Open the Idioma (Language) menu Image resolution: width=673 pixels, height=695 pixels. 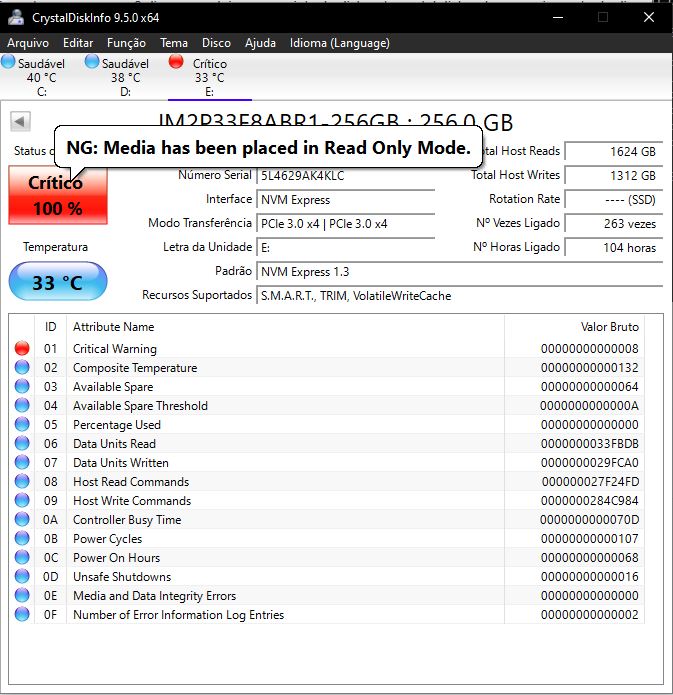tap(340, 43)
